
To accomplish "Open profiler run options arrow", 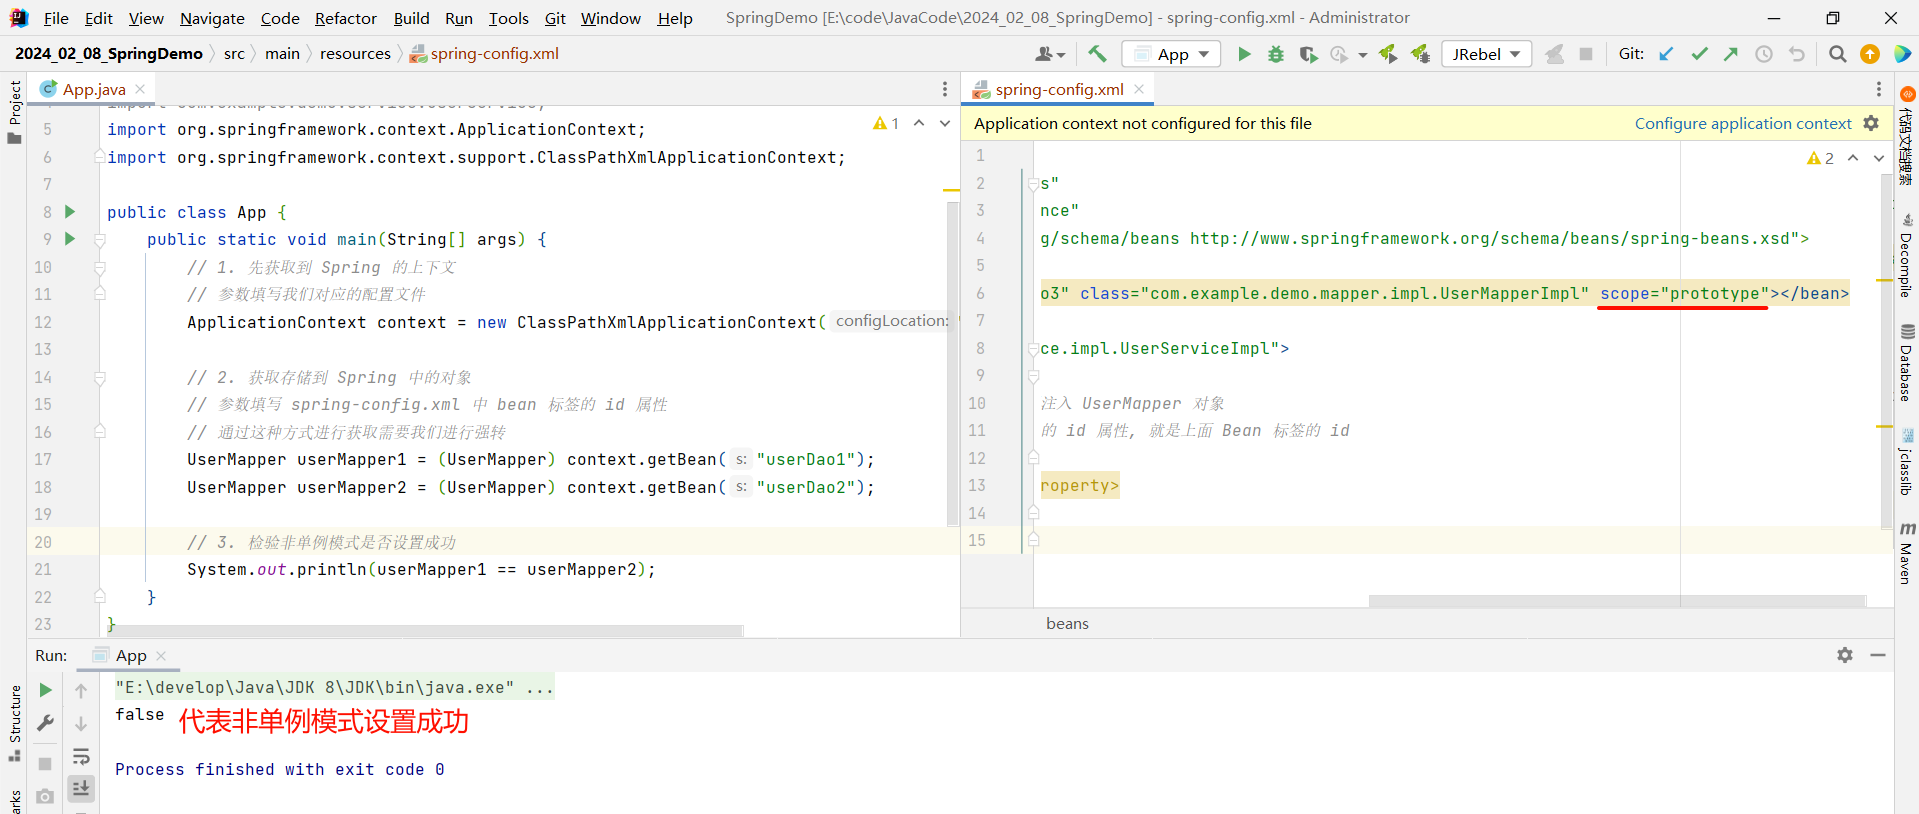I will pyautogui.click(x=1362, y=55).
